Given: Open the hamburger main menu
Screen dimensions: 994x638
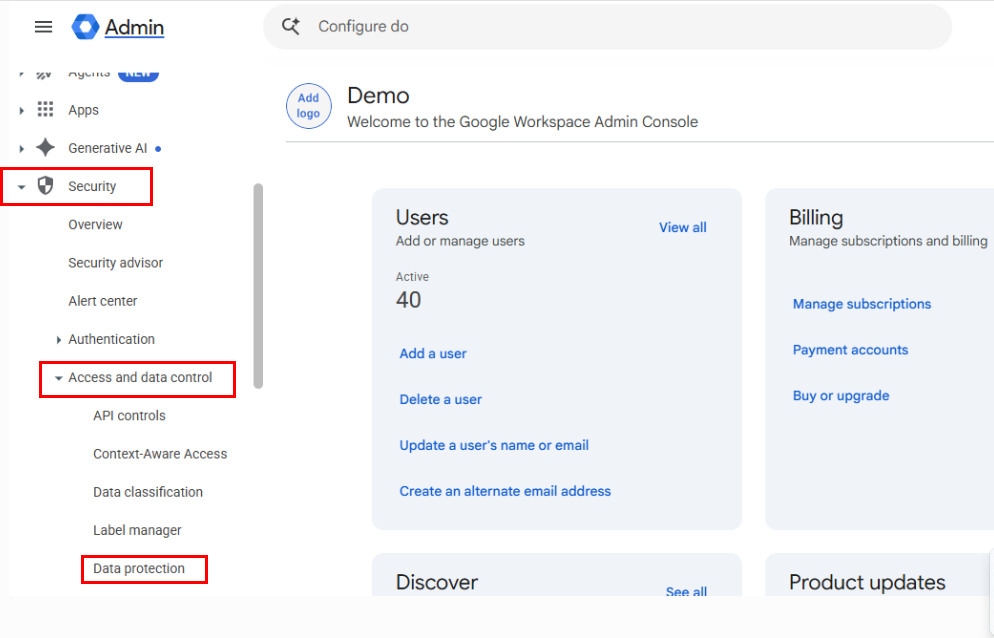Looking at the screenshot, I should (43, 27).
